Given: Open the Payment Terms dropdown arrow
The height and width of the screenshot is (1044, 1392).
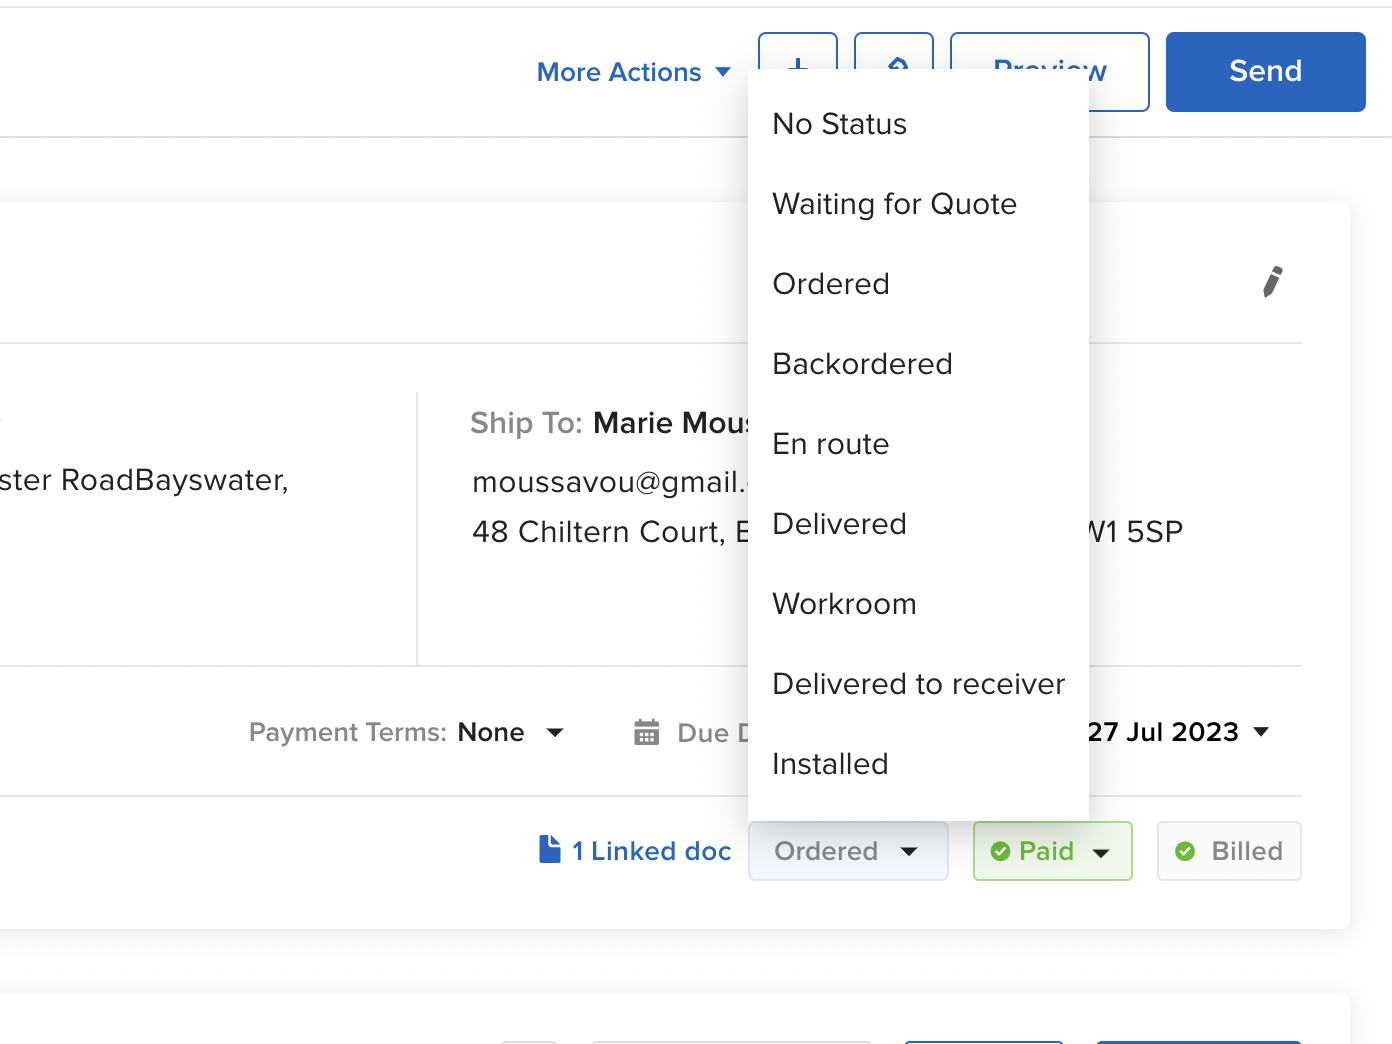Looking at the screenshot, I should (x=555, y=732).
